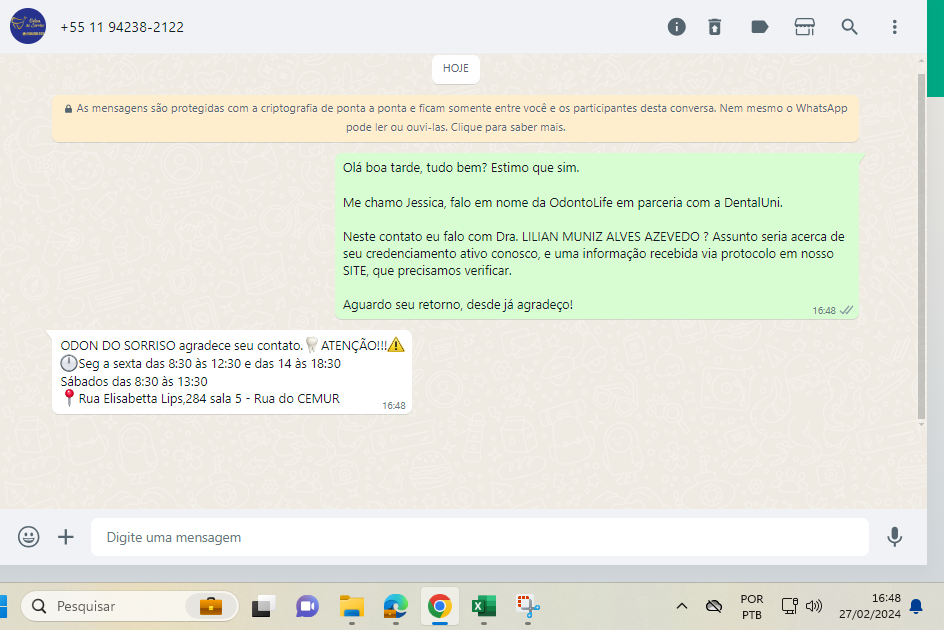The width and height of the screenshot is (944, 630).
Task: Open the clock showing 16:48 27/02/2024
Action: pyautogui.click(x=869, y=606)
